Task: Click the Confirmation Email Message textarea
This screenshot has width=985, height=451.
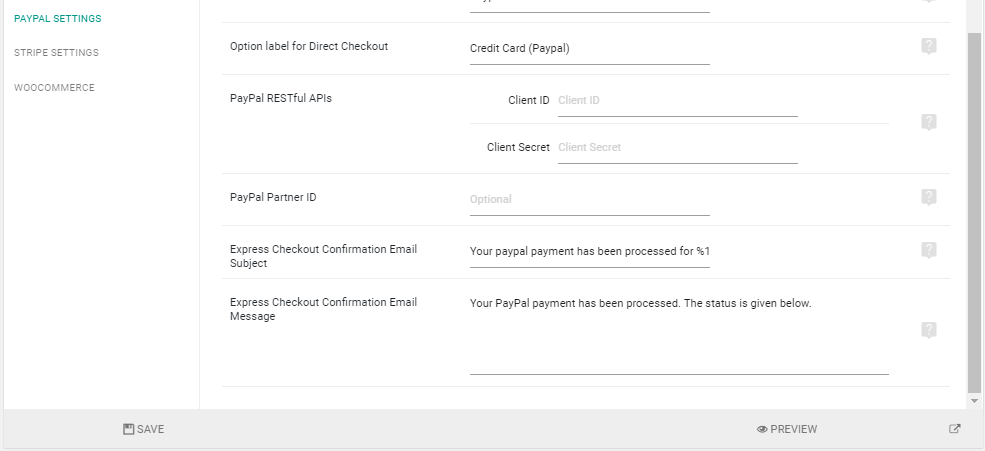Action: (679, 334)
